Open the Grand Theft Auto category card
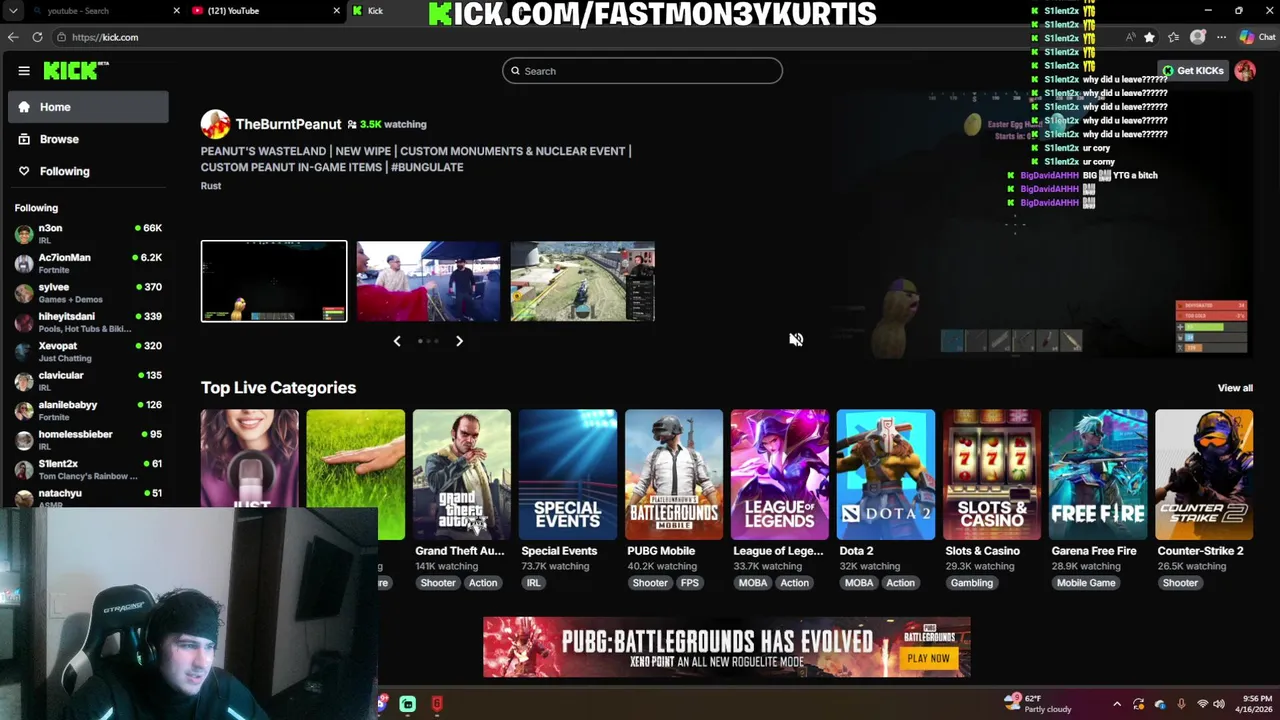The width and height of the screenshot is (1280, 720). 462,475
